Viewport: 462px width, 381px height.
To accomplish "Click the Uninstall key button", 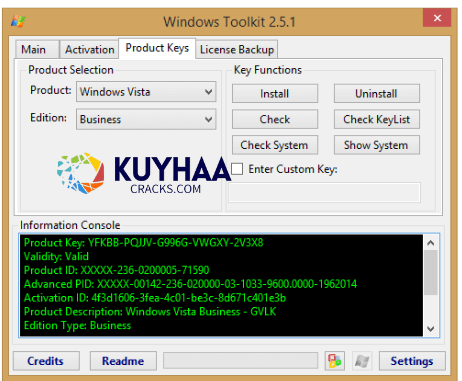I will 377,94.
